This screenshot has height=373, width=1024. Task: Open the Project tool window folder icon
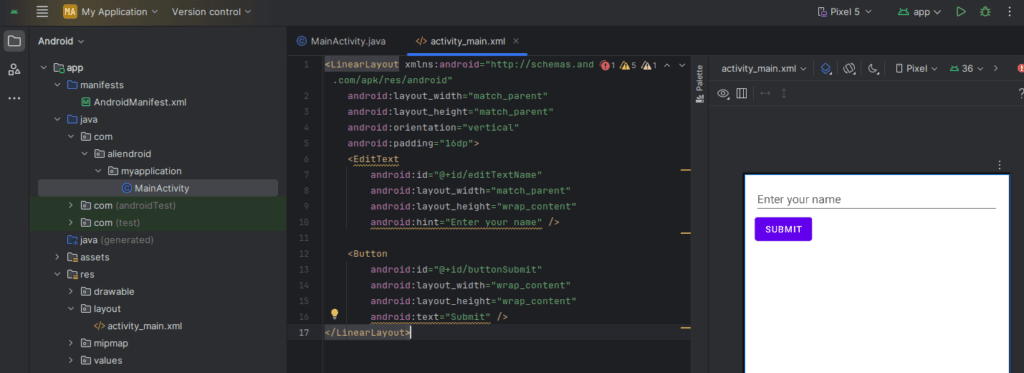point(14,41)
